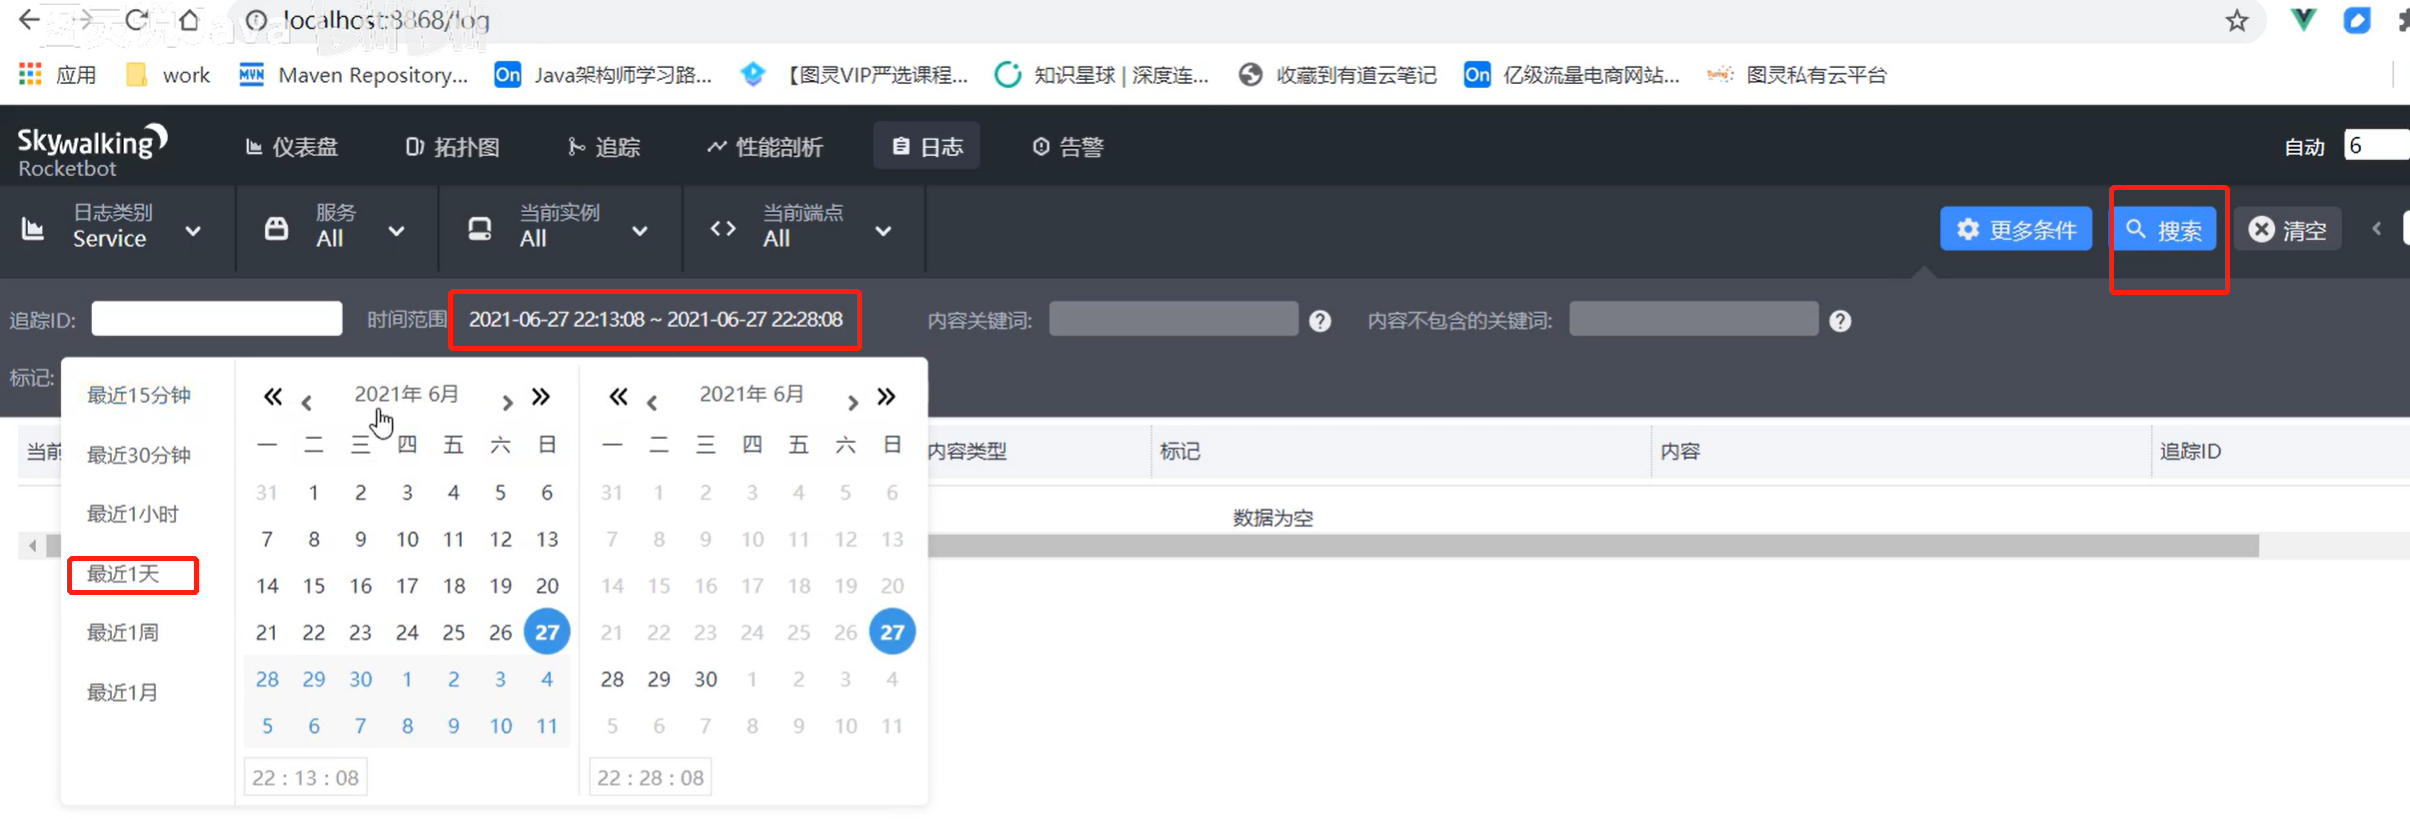Viewport: 2410px width, 819px height.
Task: Expand 当前实例 All dropdown
Action: click(560, 228)
